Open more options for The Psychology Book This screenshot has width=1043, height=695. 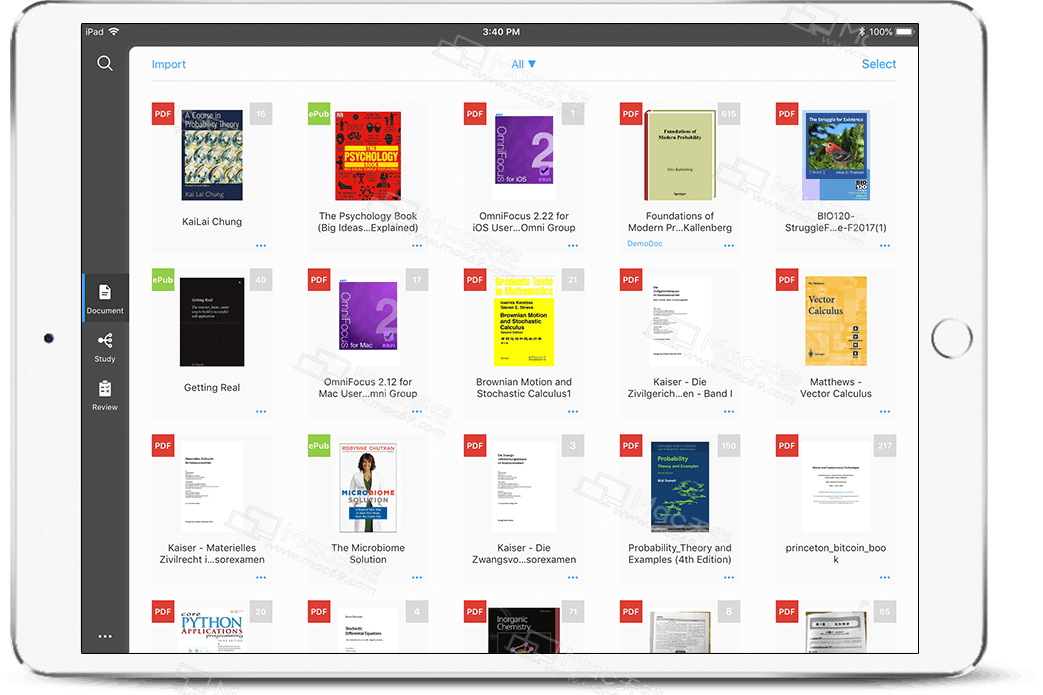[417, 246]
